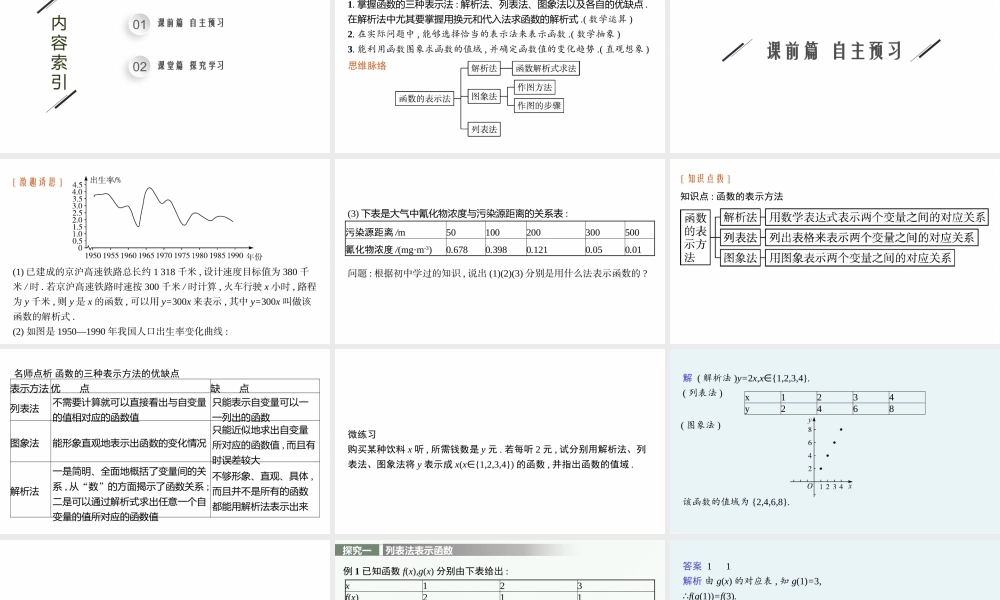The image size is (1000, 600).
Task: Select the 函数解析式求法 flowchart box
Action: (x=546, y=69)
